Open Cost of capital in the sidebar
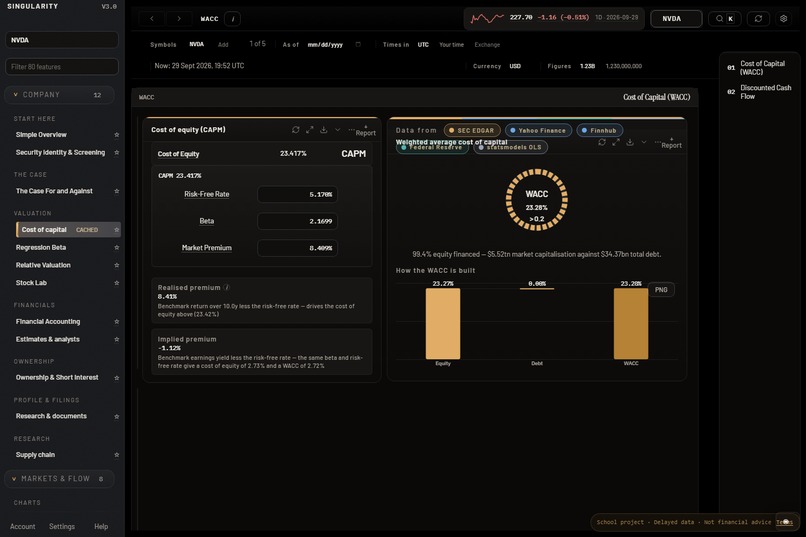 (x=68, y=230)
